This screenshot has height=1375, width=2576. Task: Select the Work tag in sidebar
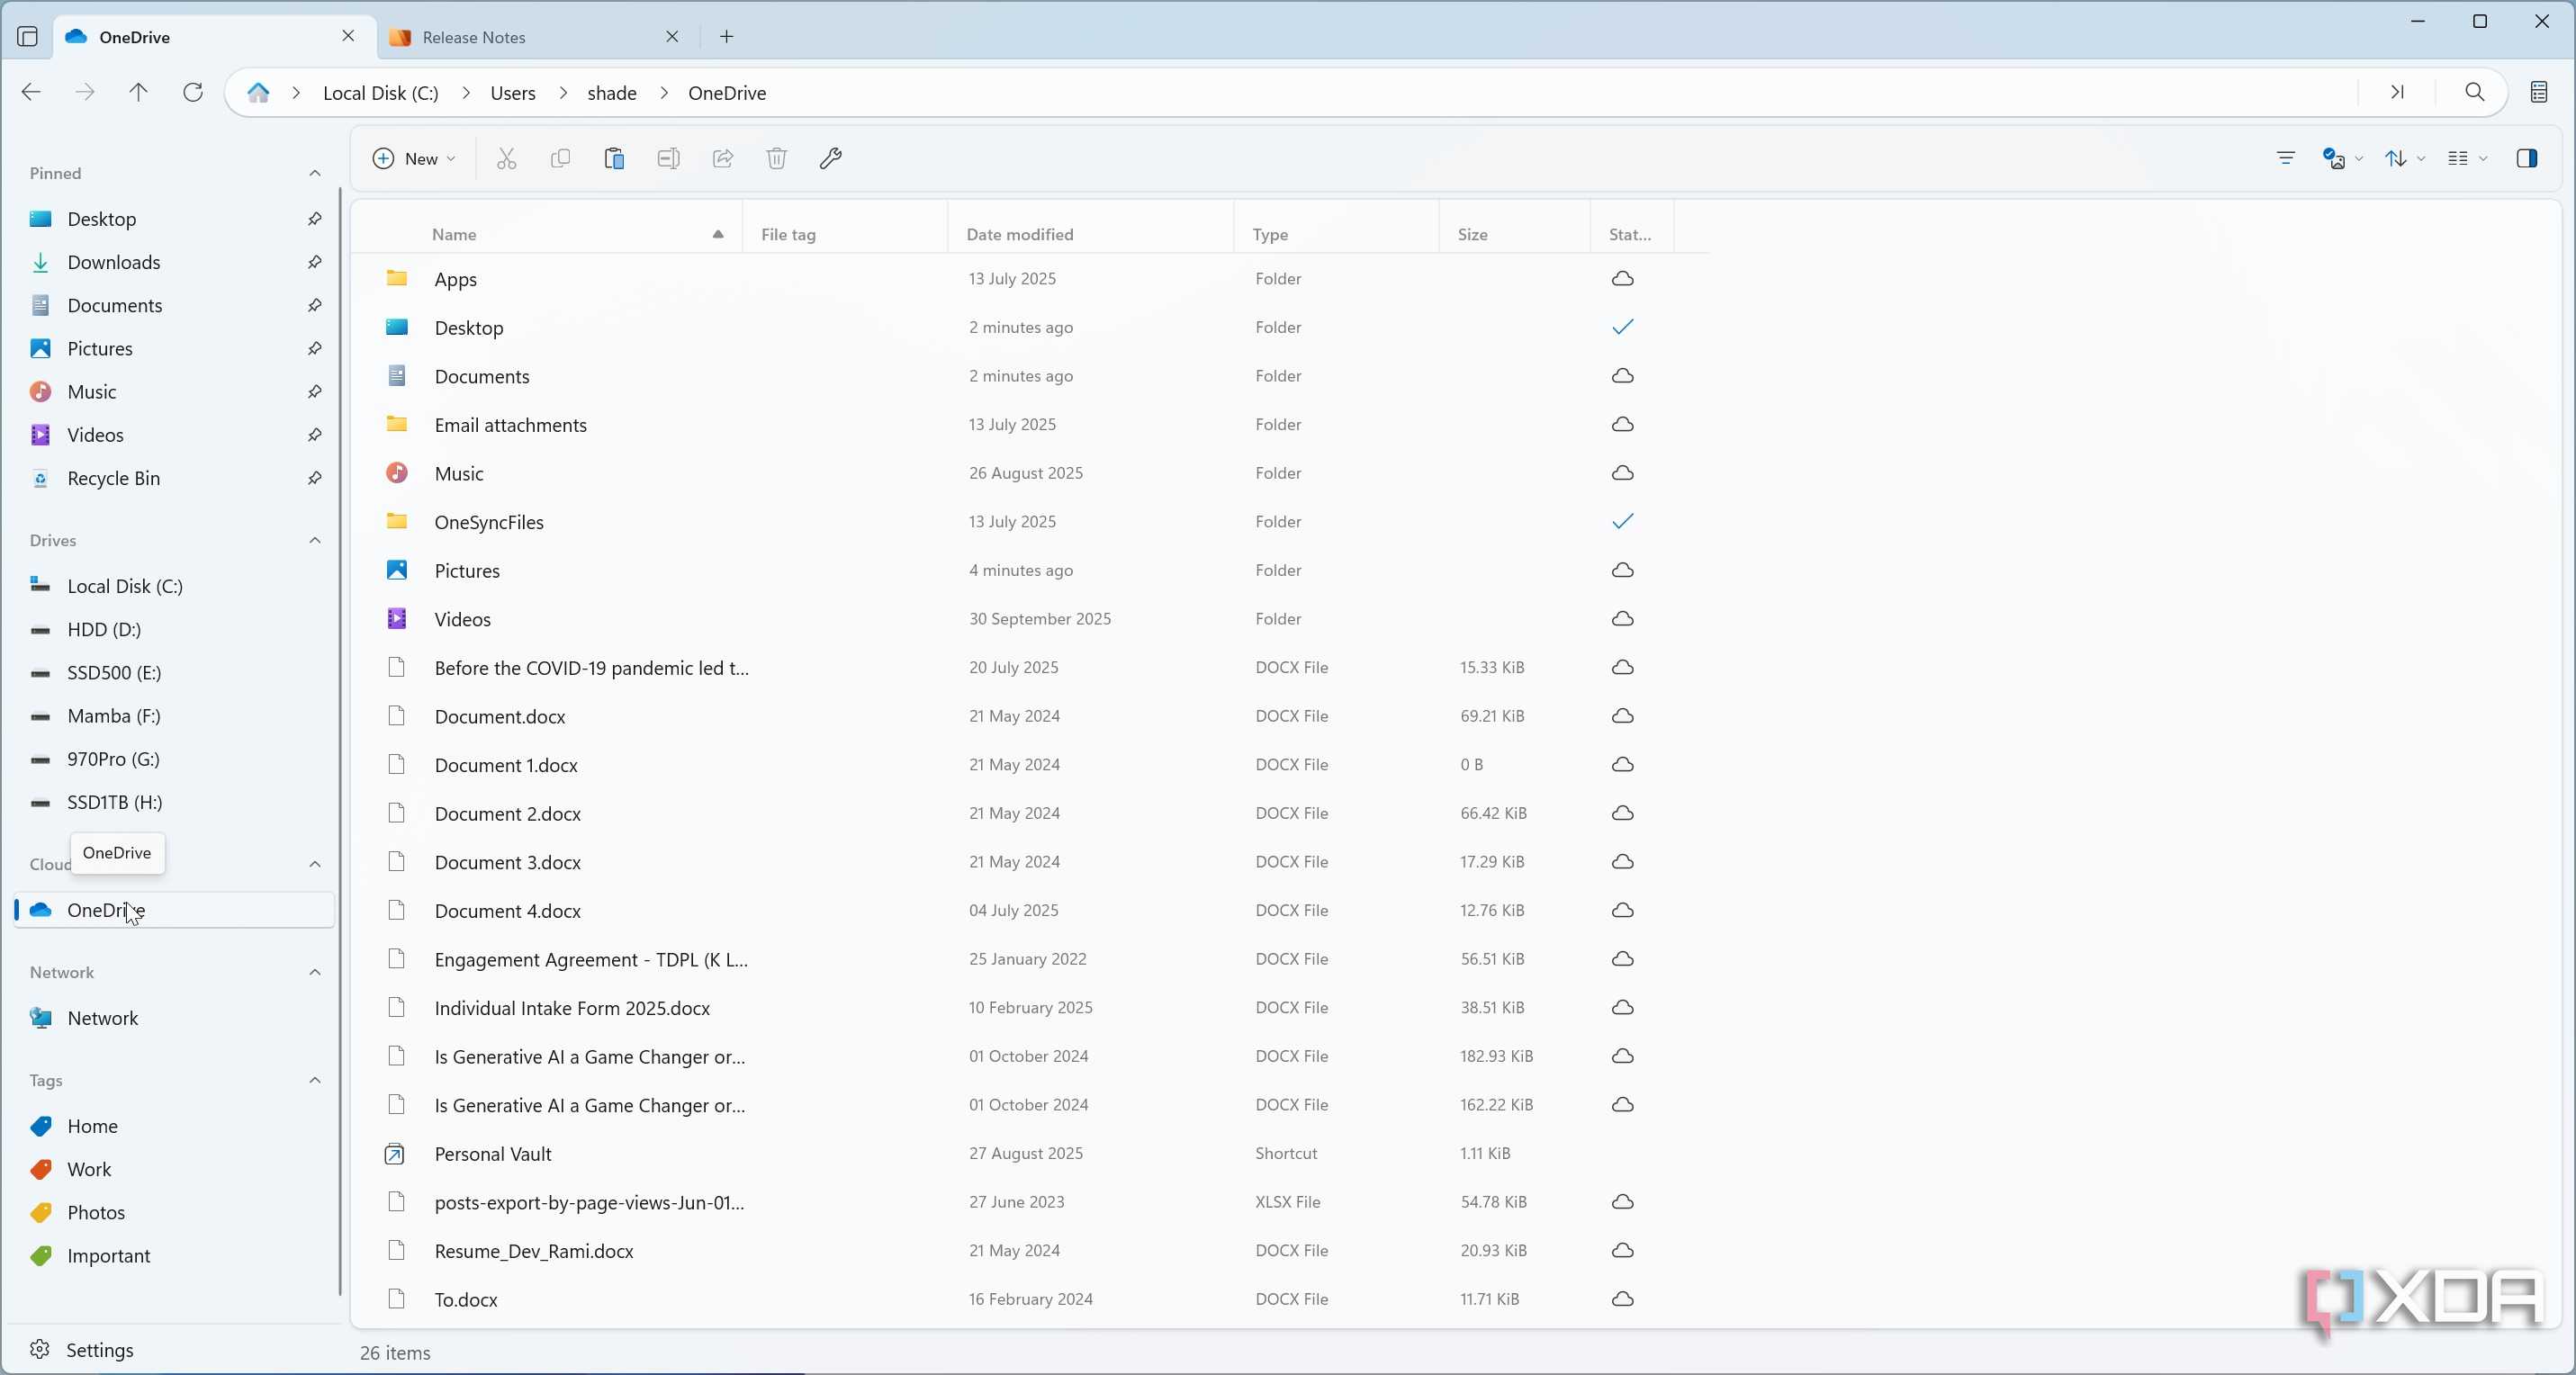click(x=174, y=1169)
